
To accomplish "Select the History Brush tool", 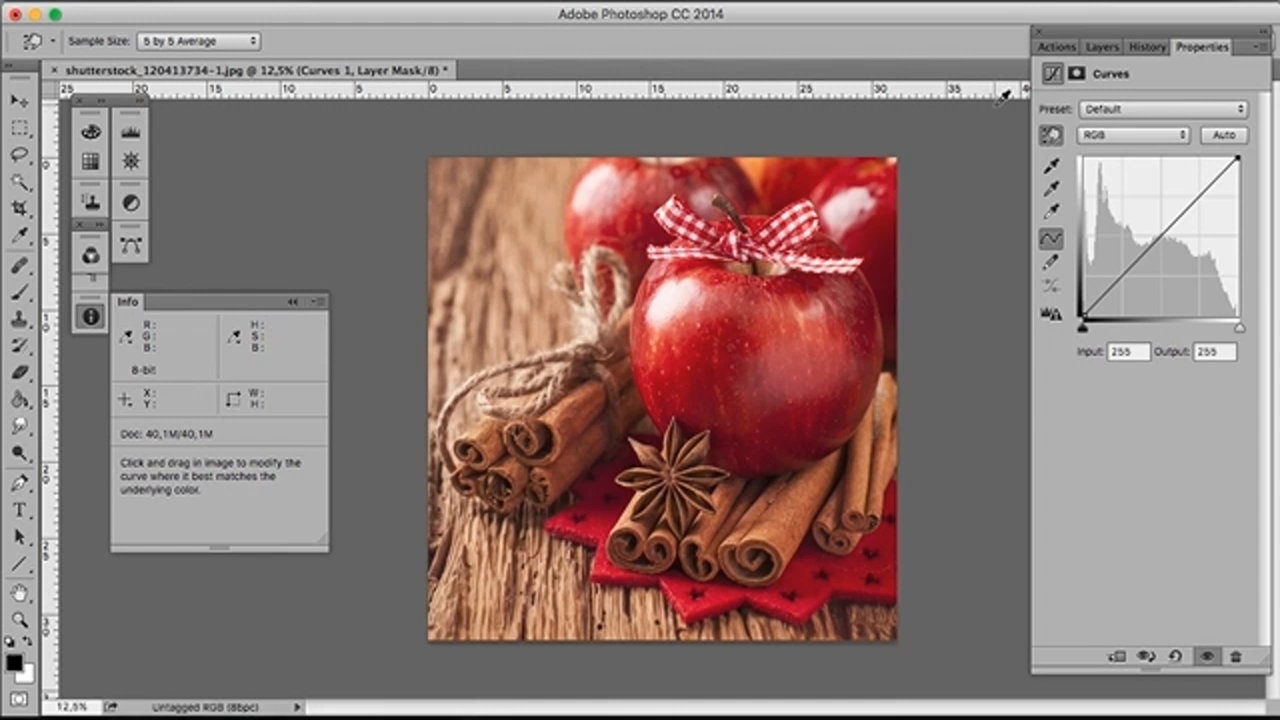I will point(19,346).
